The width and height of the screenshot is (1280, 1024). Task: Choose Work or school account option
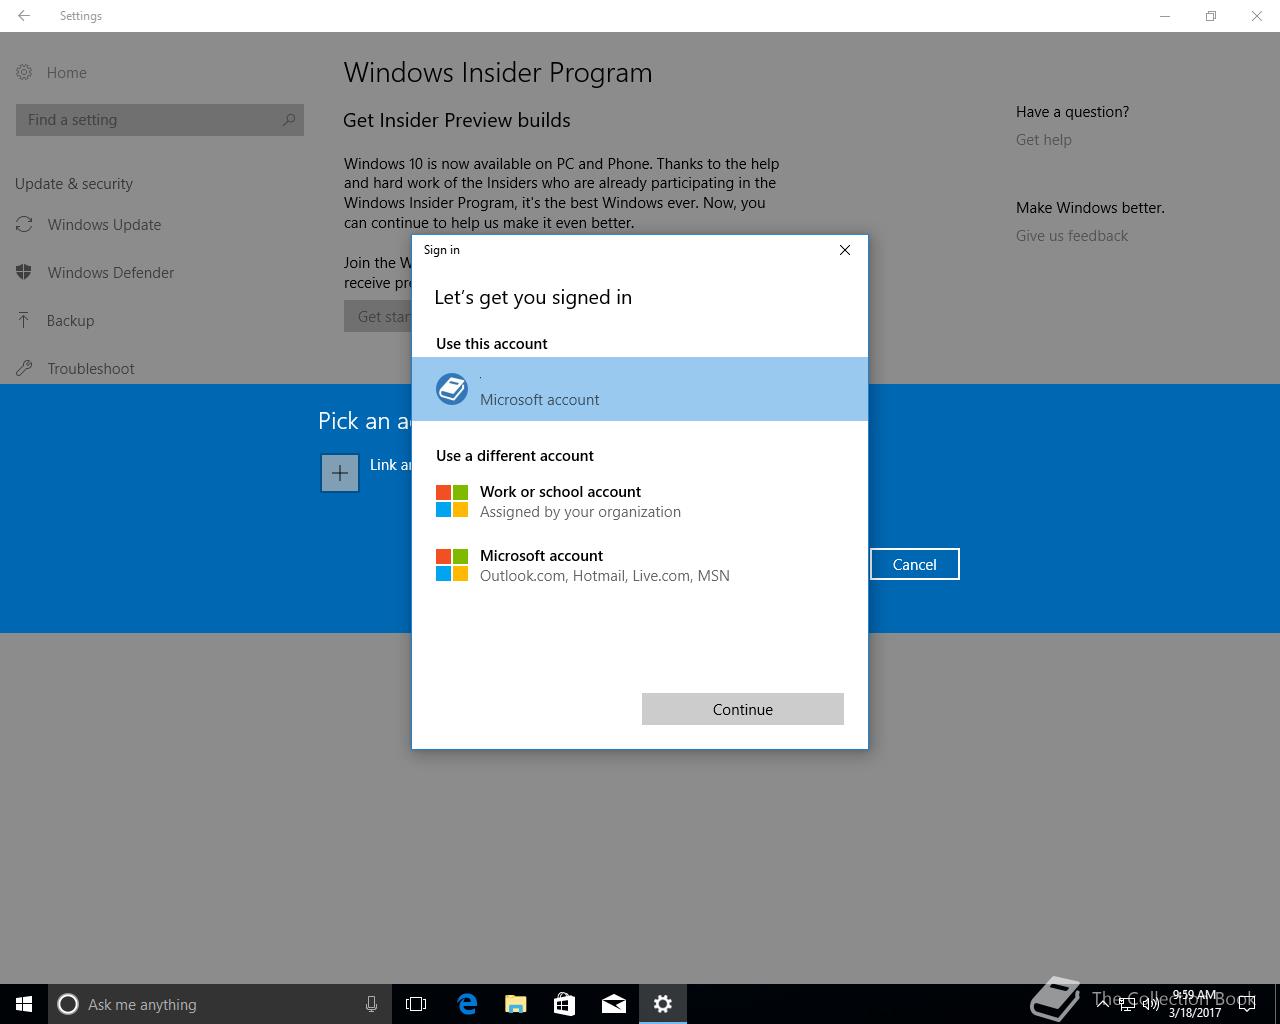click(x=640, y=501)
